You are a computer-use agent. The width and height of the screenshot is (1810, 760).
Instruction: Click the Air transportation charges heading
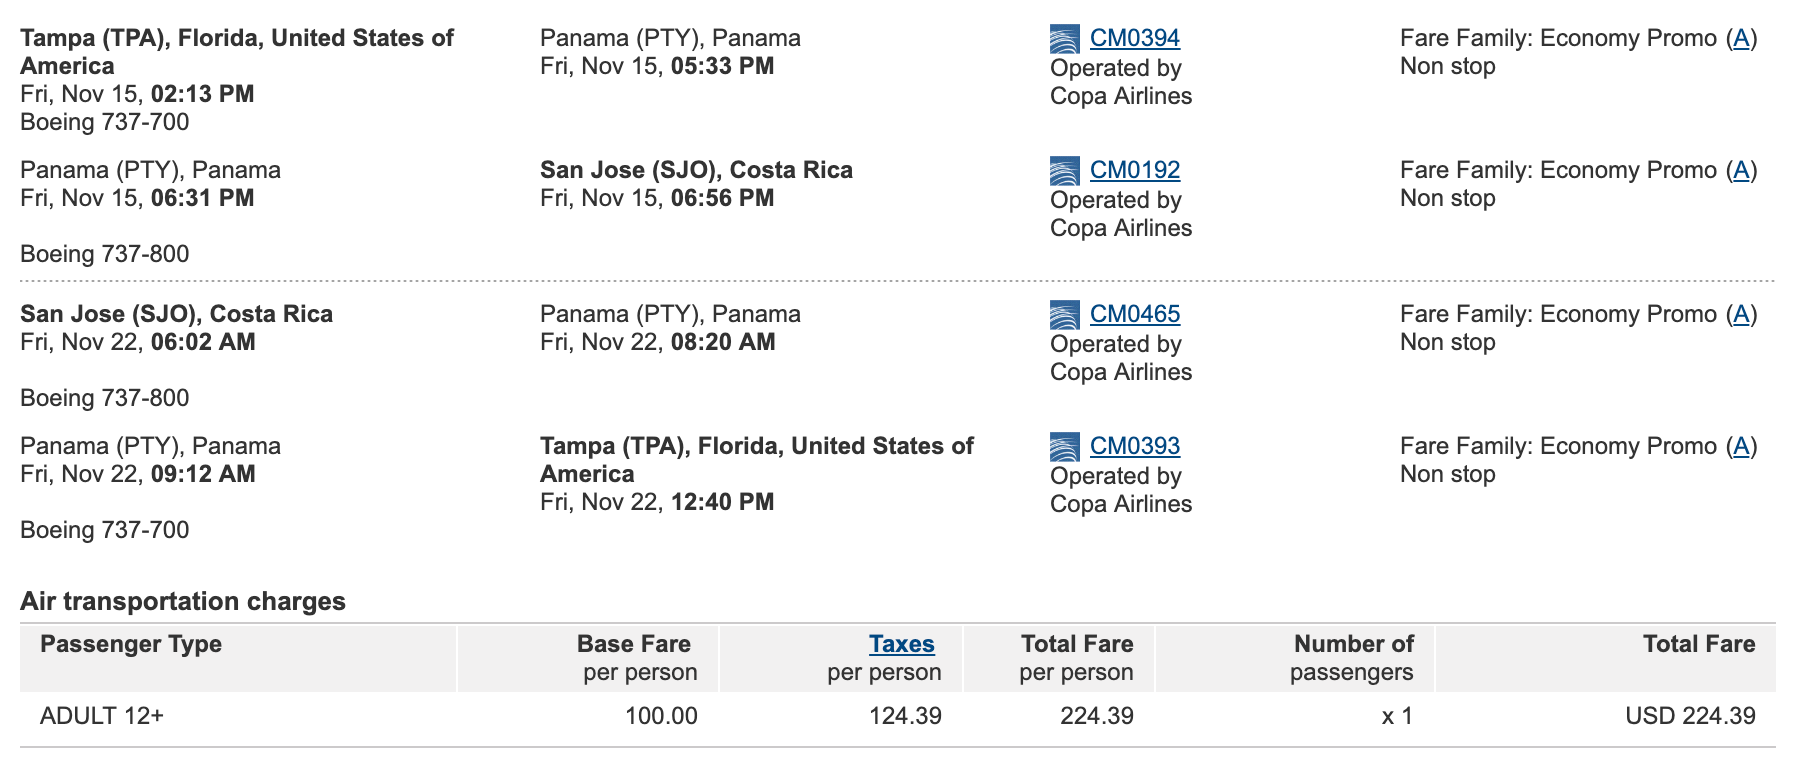point(183,601)
